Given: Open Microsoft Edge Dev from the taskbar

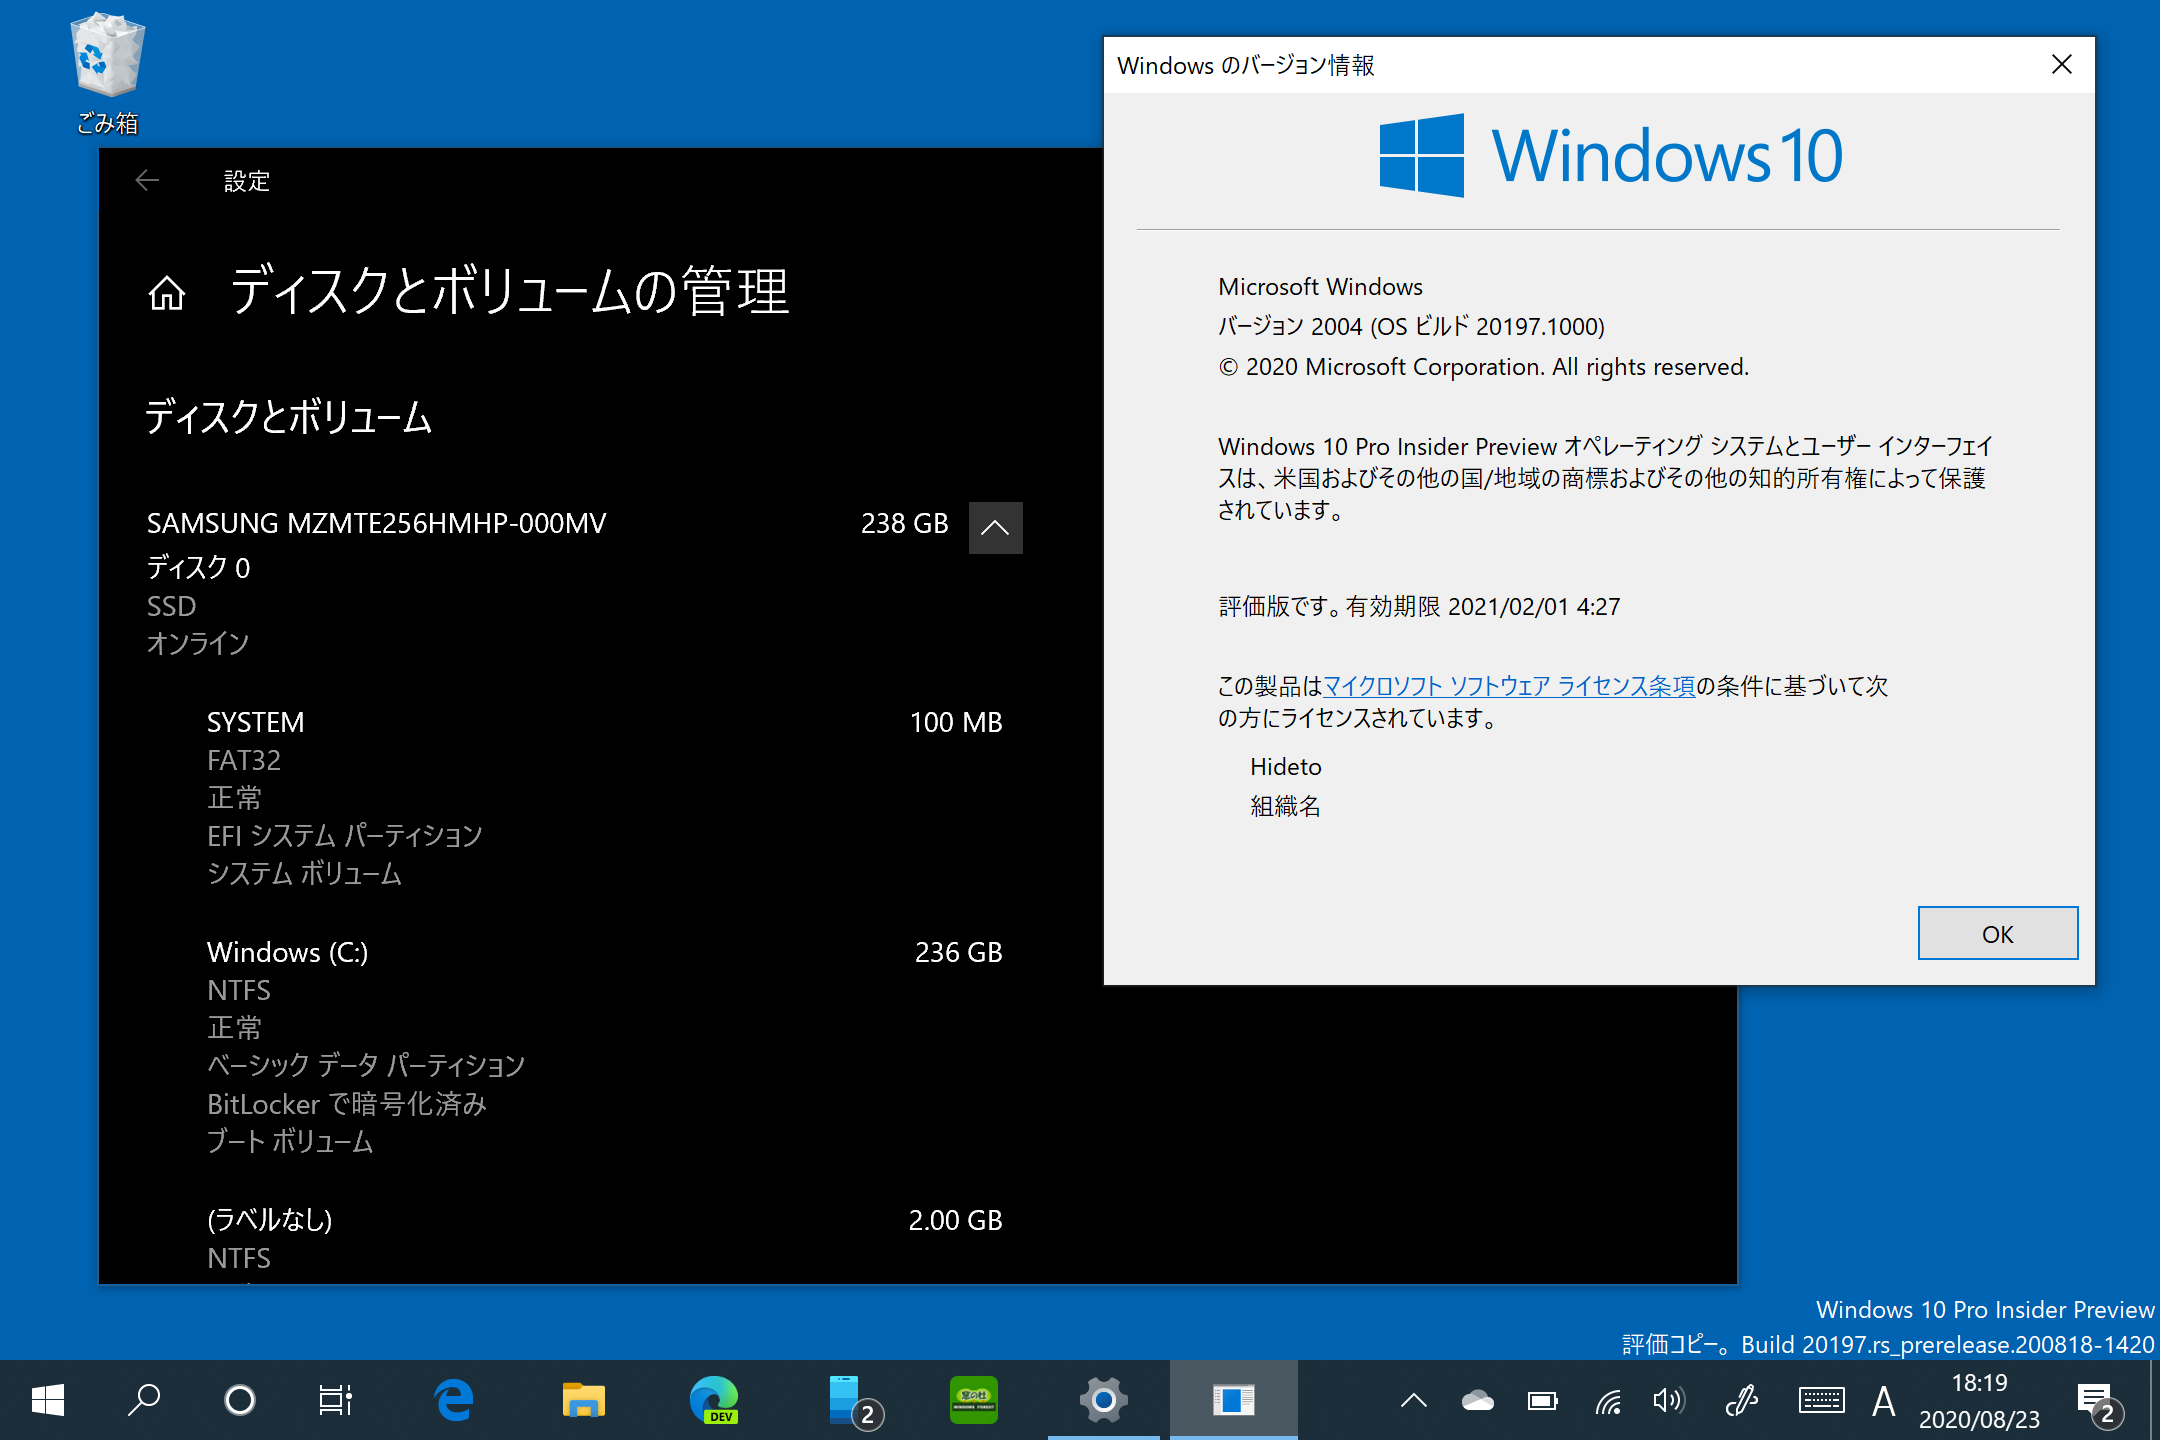Looking at the screenshot, I should [x=713, y=1399].
